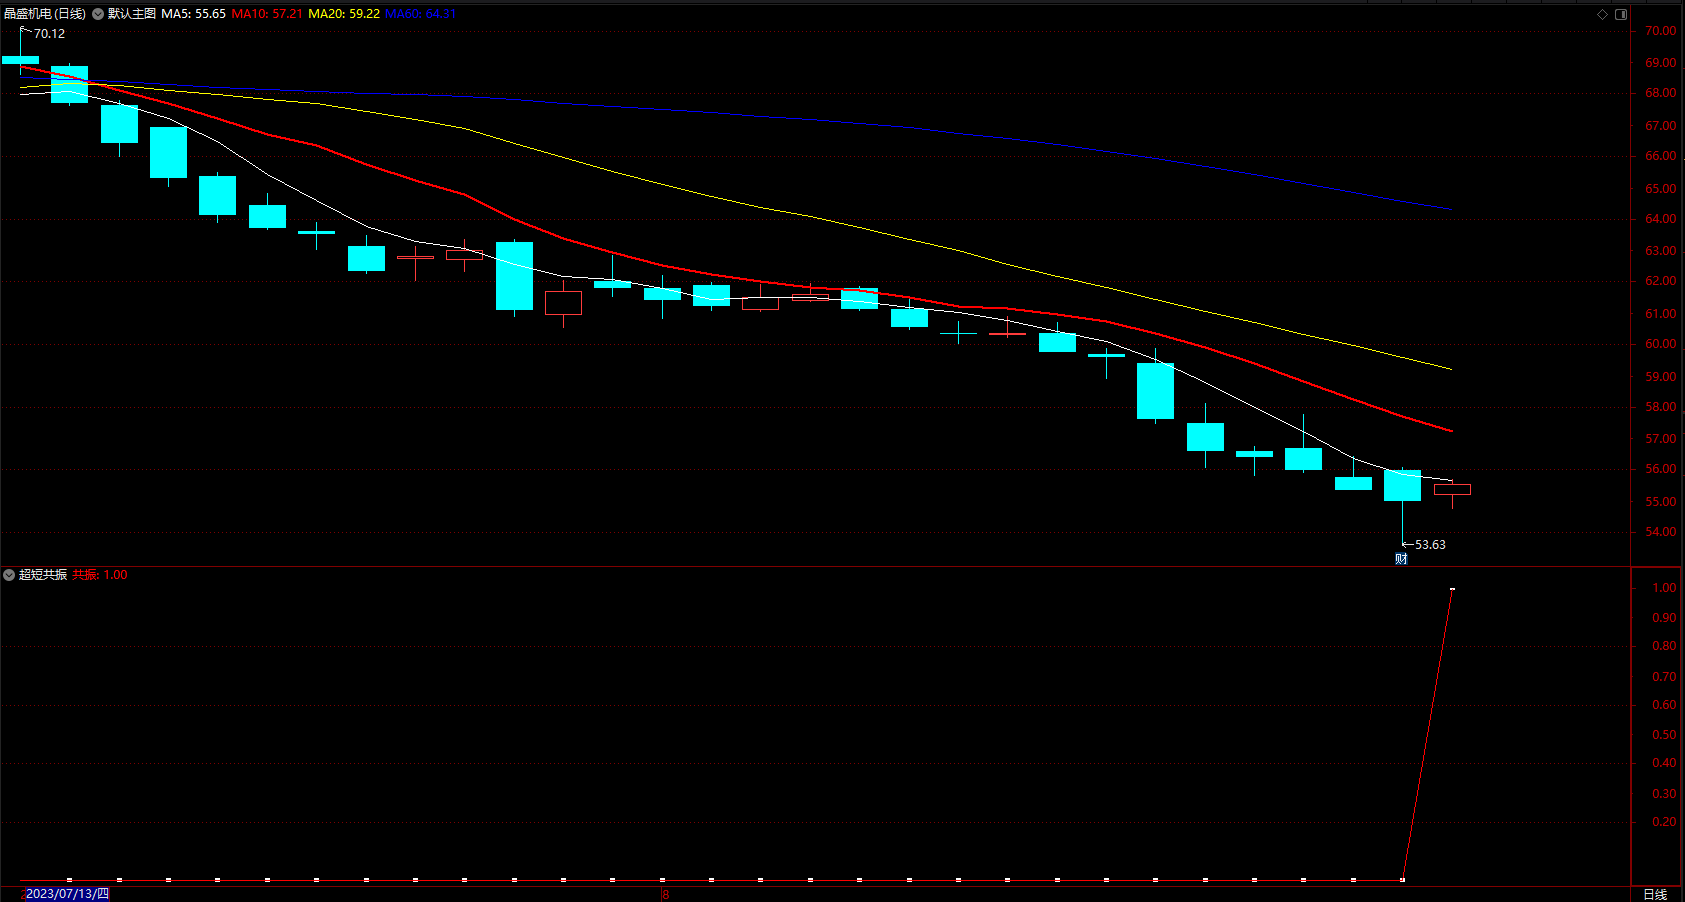
Task: Expand the 超短共振 sub-indicator dropdown arrow
Action: point(9,575)
